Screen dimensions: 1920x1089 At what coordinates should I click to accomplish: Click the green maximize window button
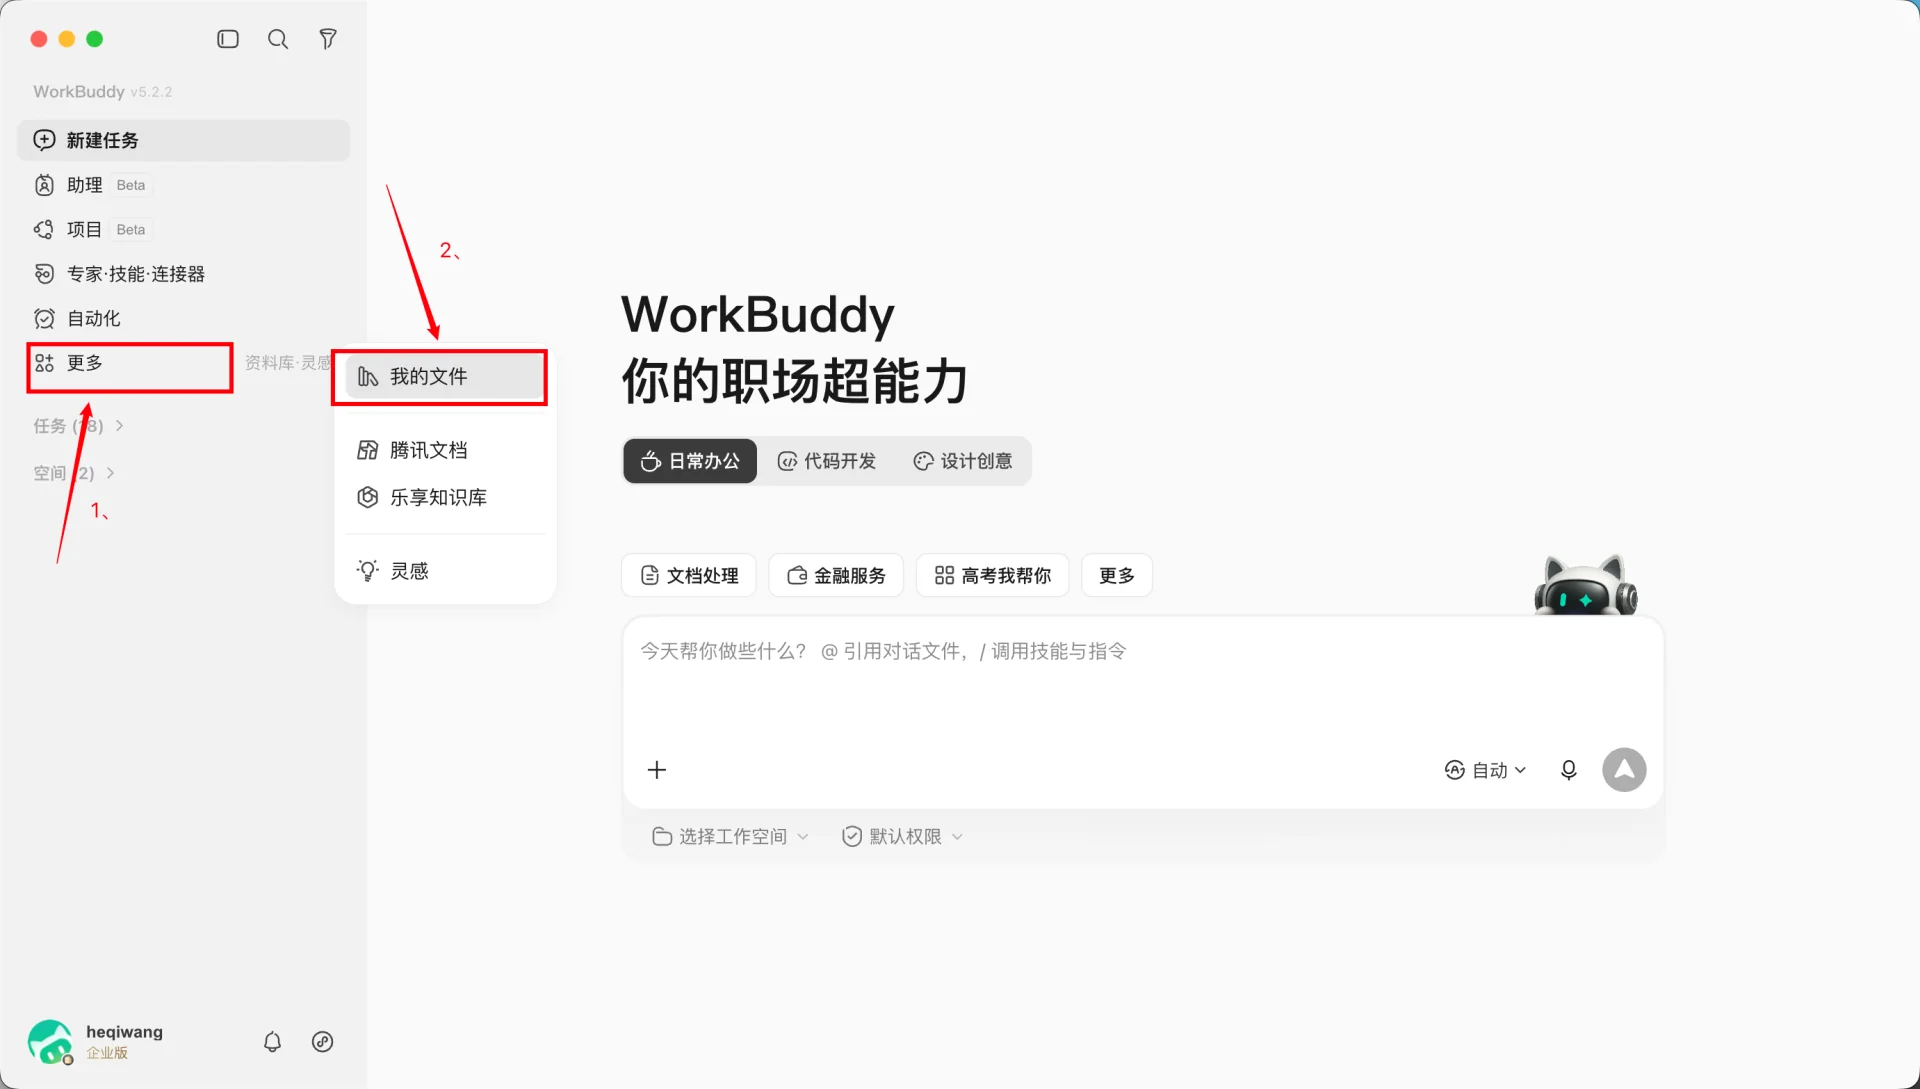(95, 39)
